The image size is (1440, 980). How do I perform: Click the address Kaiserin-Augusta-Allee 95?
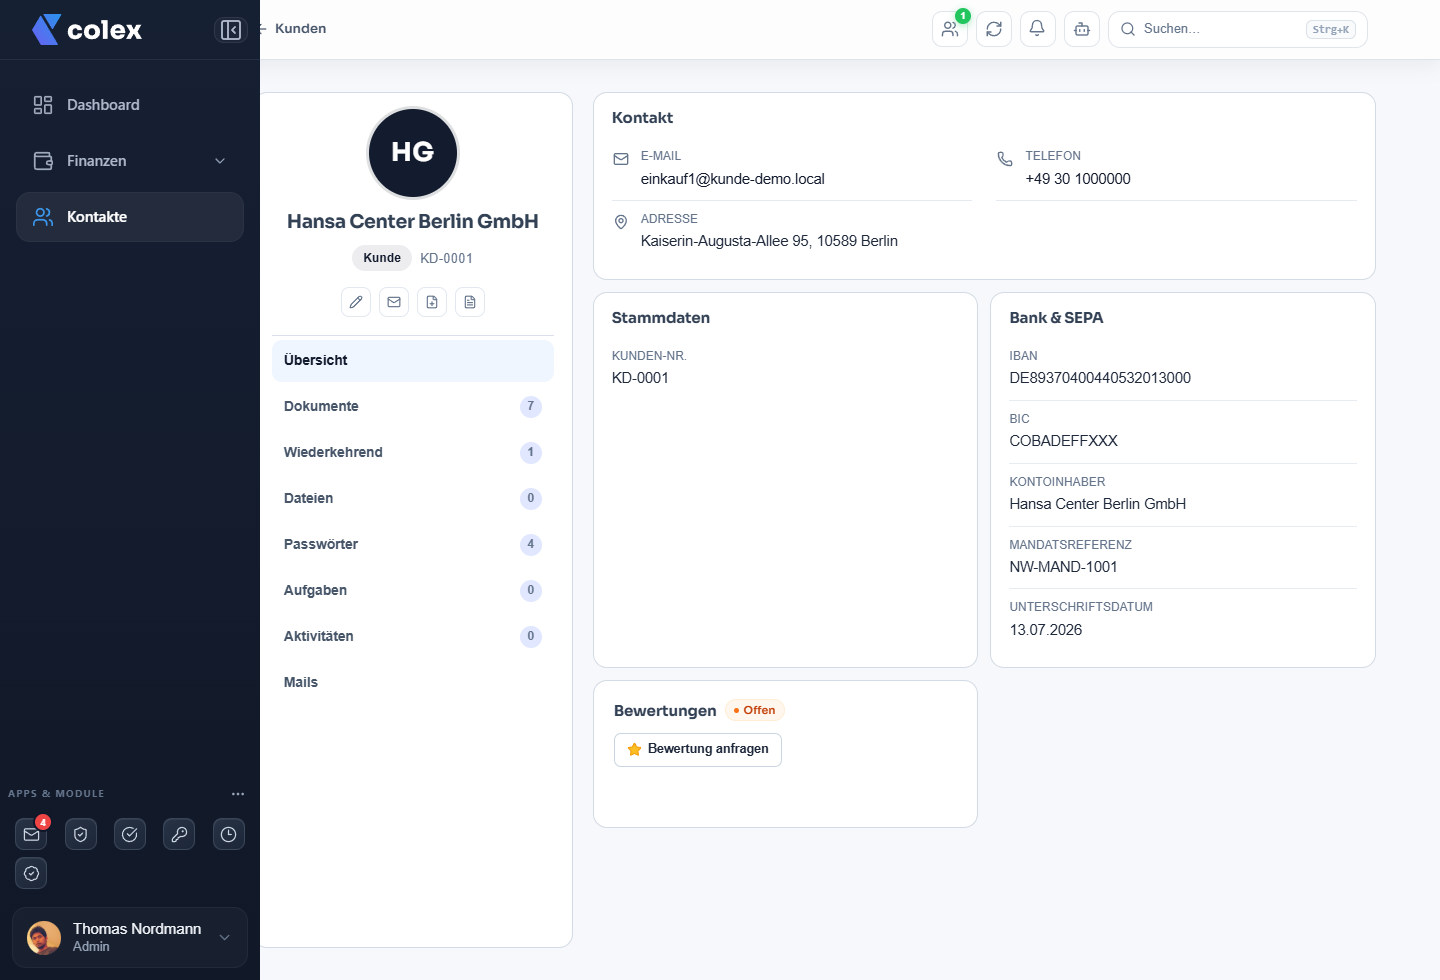(x=769, y=241)
